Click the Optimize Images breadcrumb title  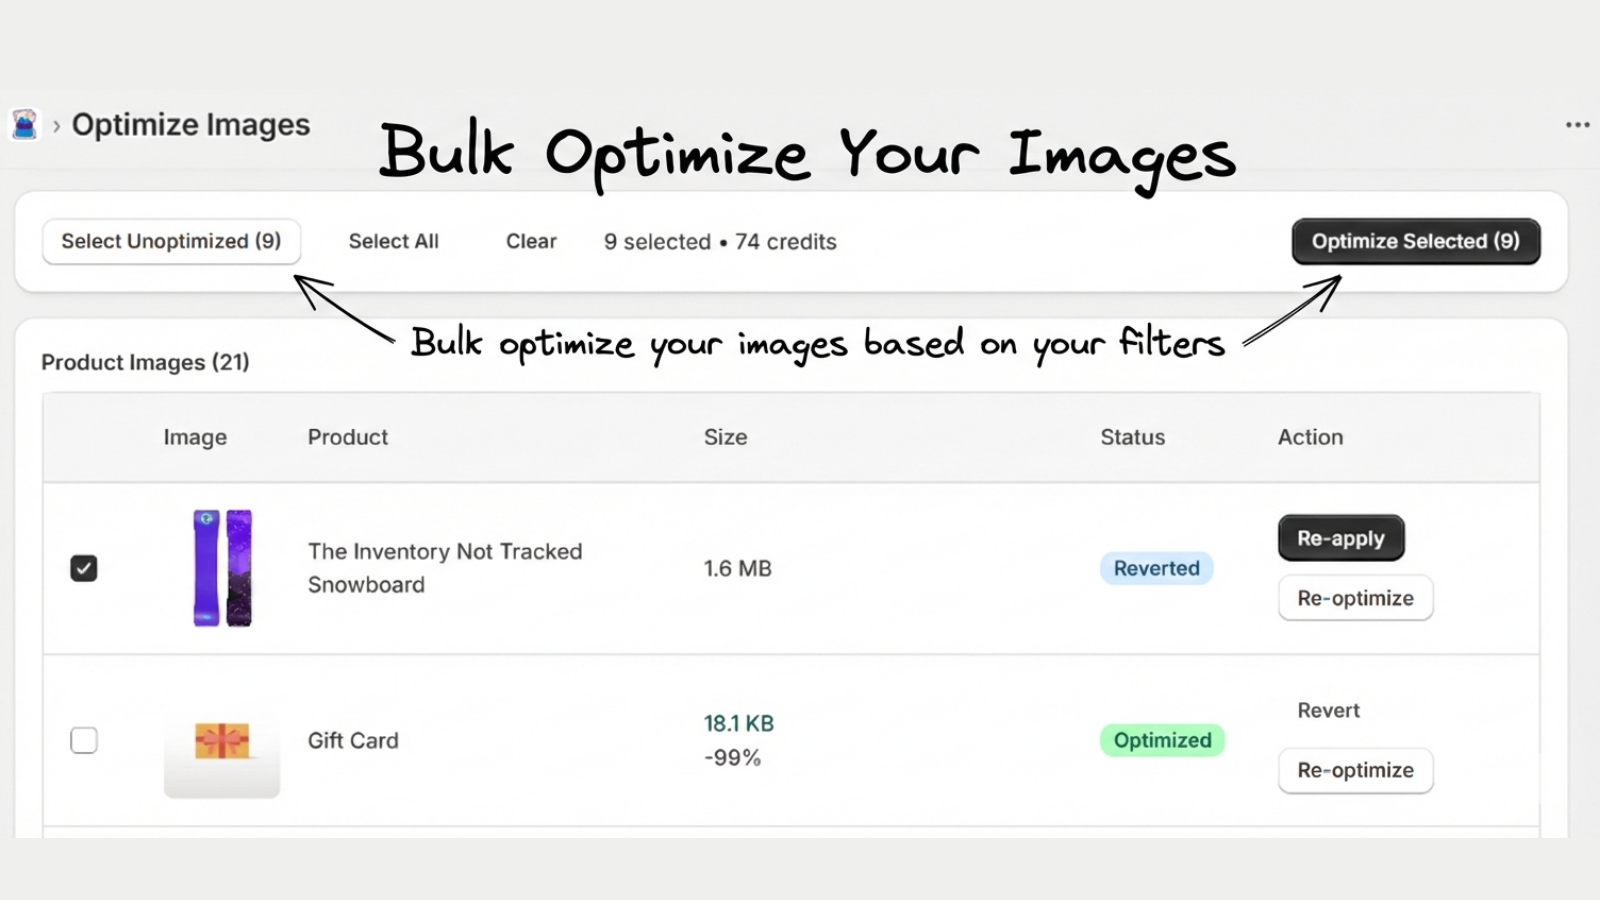pos(191,124)
